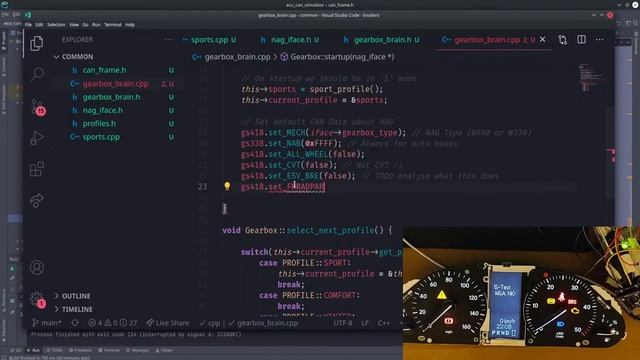Screen dimensions: 640x360
Task: Open the Run and Debug view
Action: 37,138
